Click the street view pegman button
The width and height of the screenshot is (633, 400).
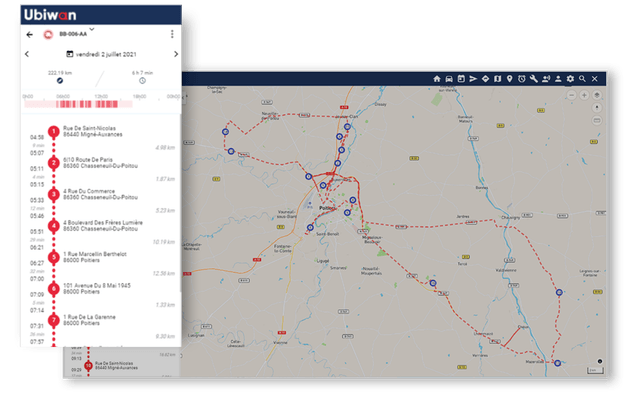[x=597, y=108]
